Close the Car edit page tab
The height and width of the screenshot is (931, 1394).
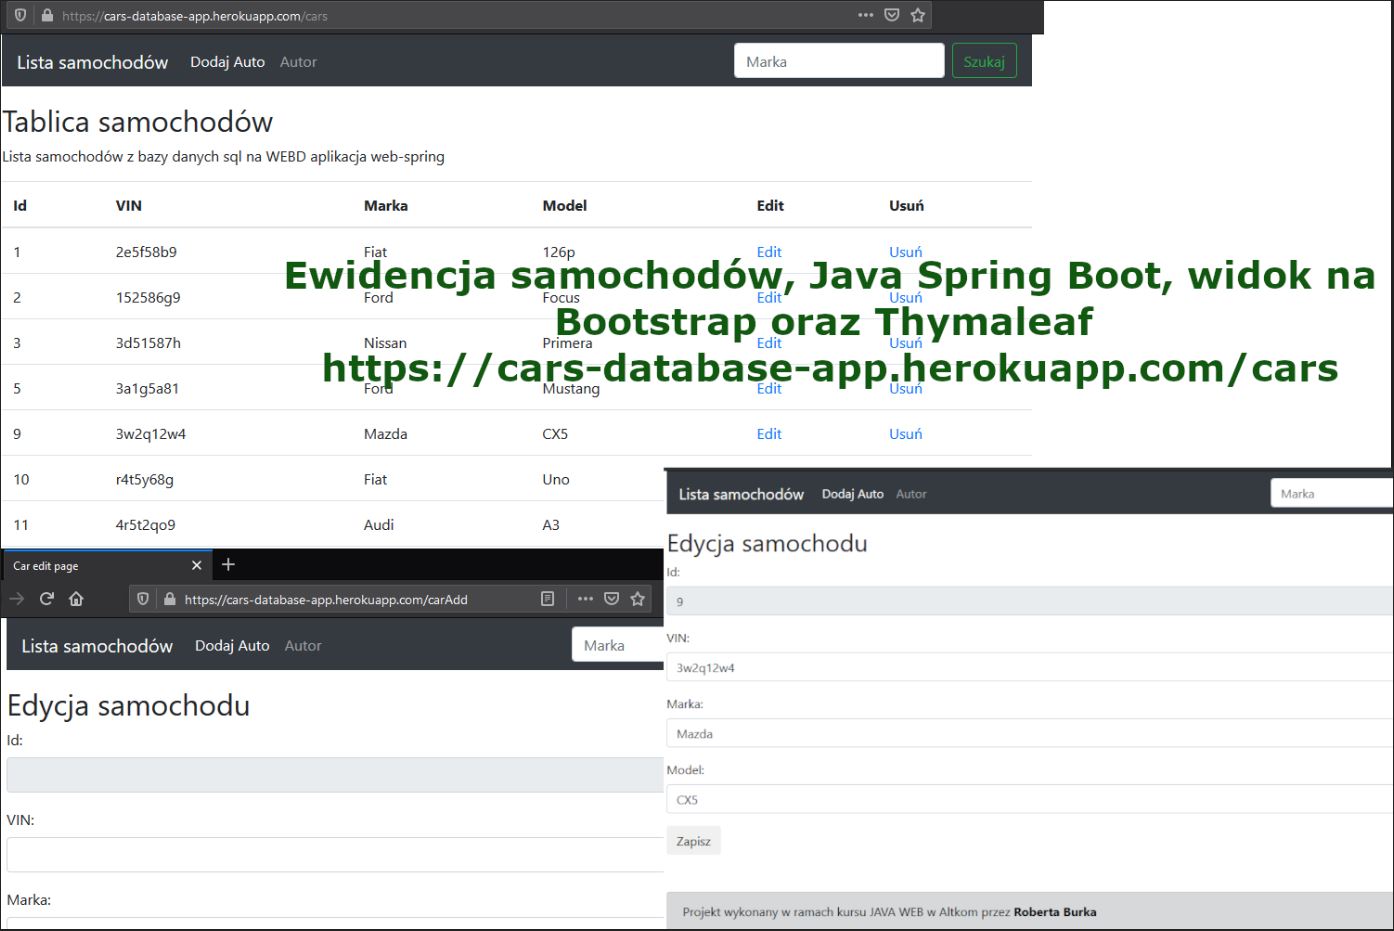click(196, 565)
